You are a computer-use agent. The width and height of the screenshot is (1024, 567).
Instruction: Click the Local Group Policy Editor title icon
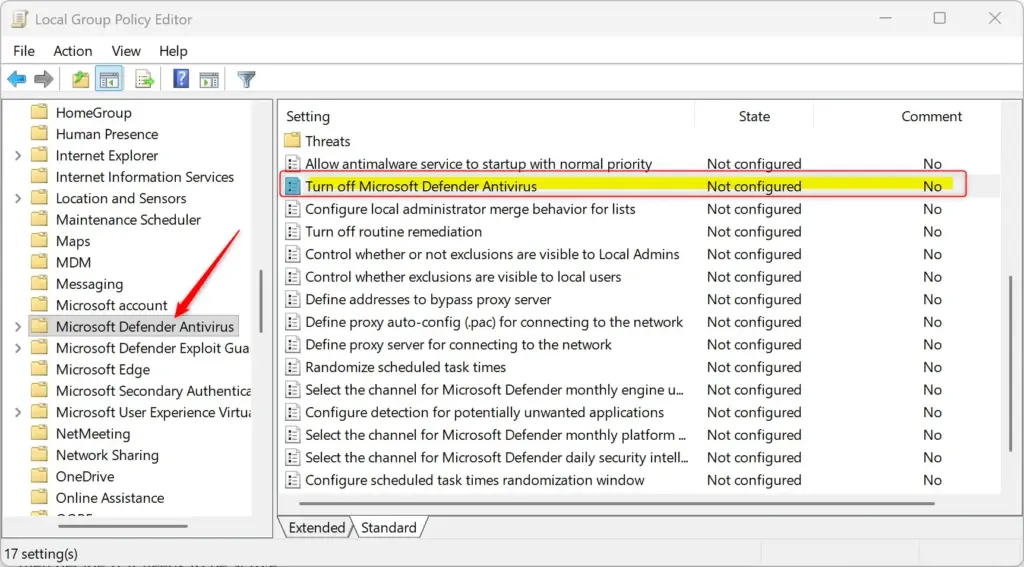[18, 19]
